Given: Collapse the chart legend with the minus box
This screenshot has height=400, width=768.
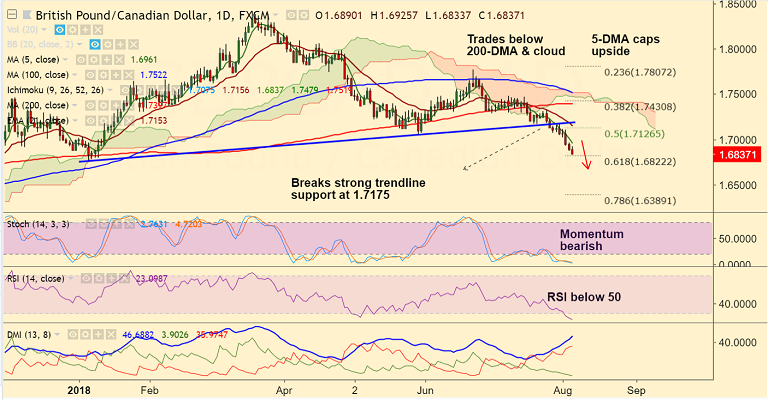Looking at the screenshot, I should coord(12,15).
